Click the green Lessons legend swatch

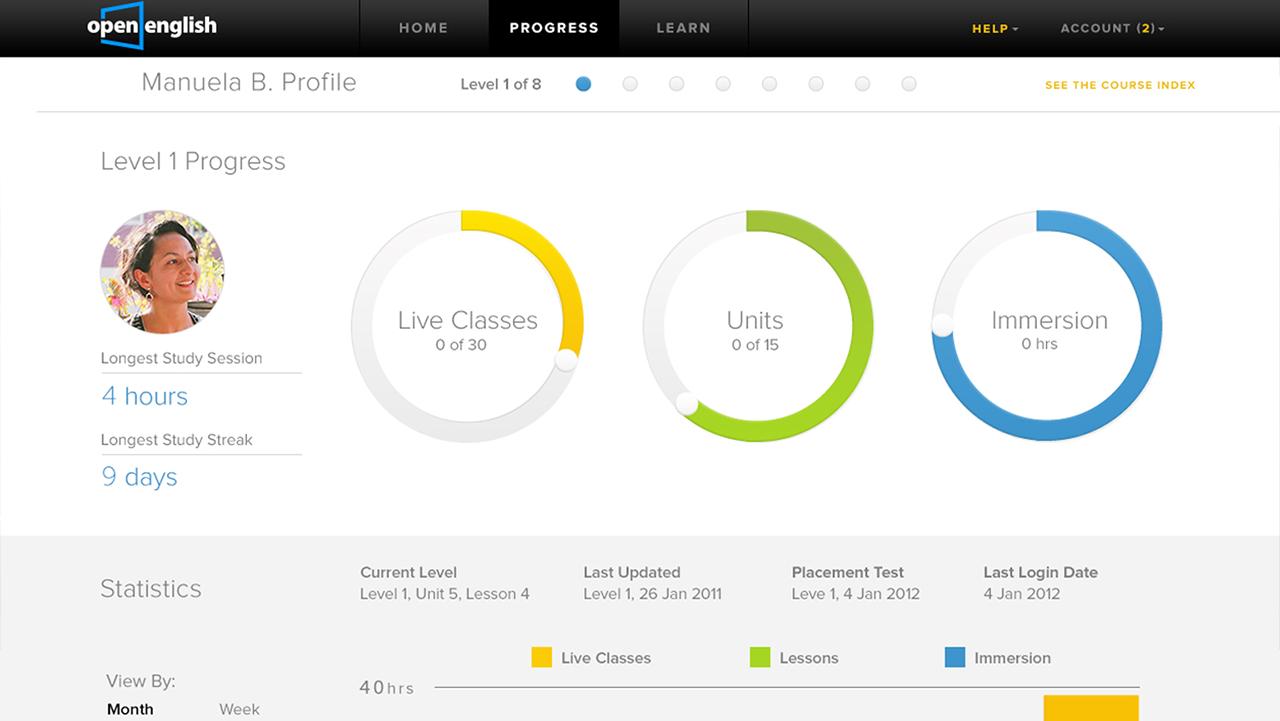click(x=760, y=657)
